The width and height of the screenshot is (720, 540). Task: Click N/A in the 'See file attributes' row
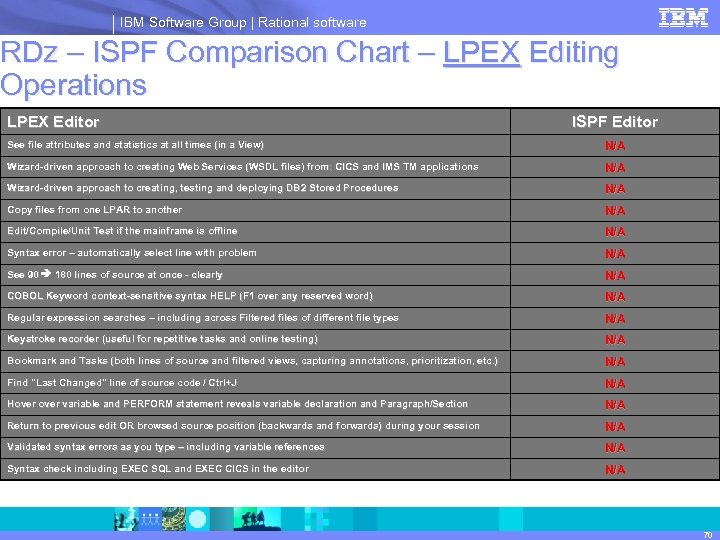click(615, 146)
